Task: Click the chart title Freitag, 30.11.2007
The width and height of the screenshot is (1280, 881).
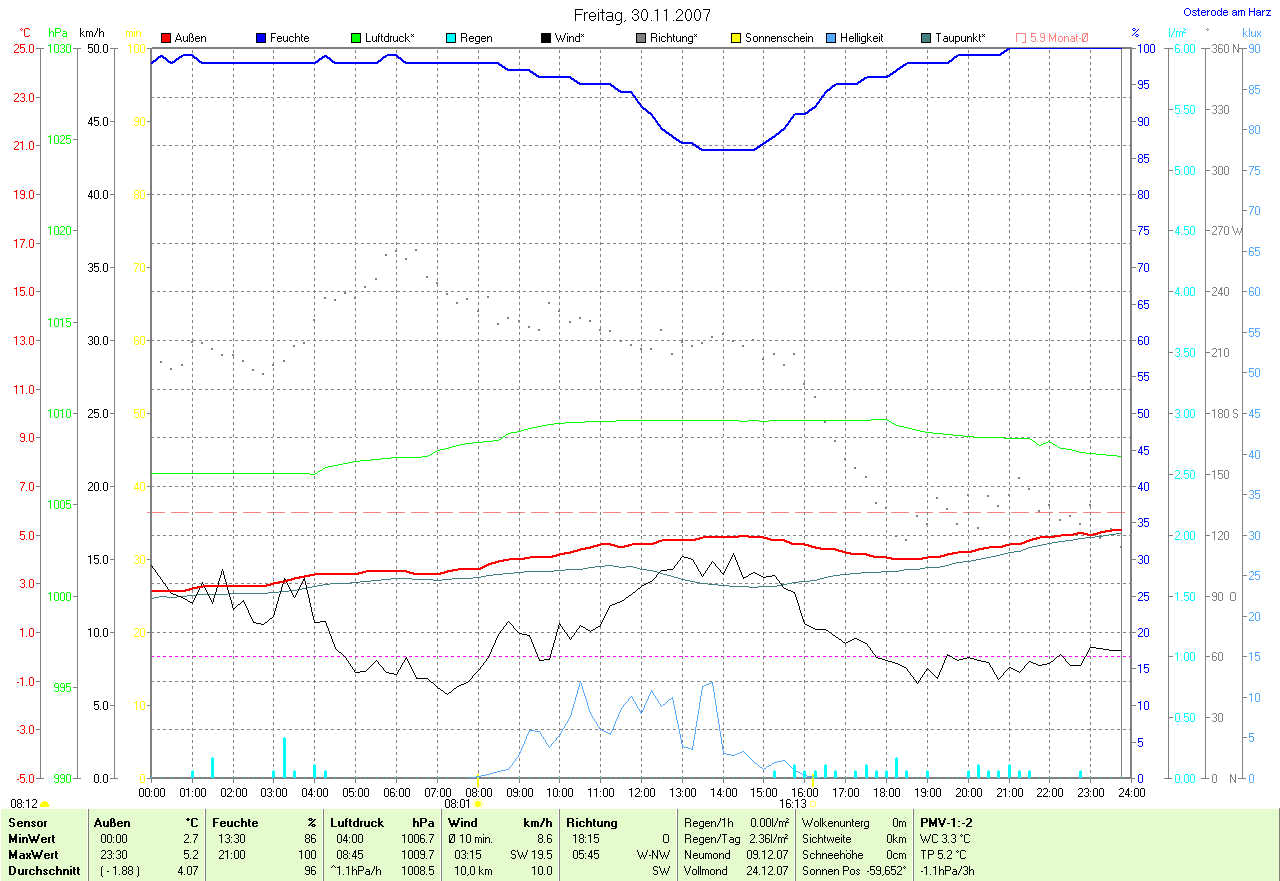Action: (640, 15)
